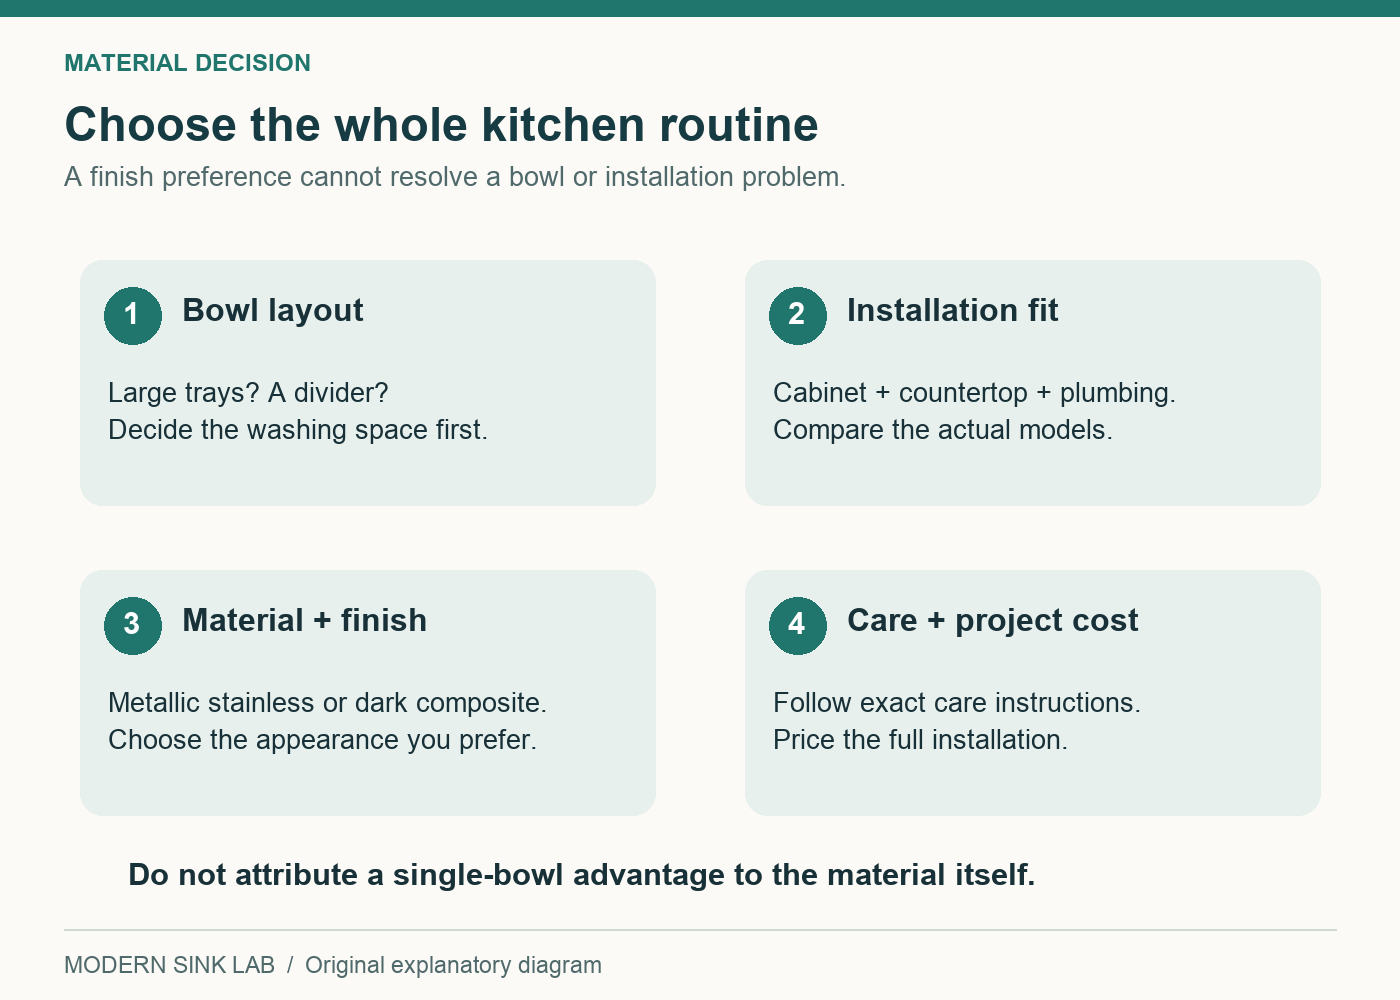The width and height of the screenshot is (1400, 1000).
Task: Click the "Choose the whole kitchen routine" title
Action: tap(441, 125)
